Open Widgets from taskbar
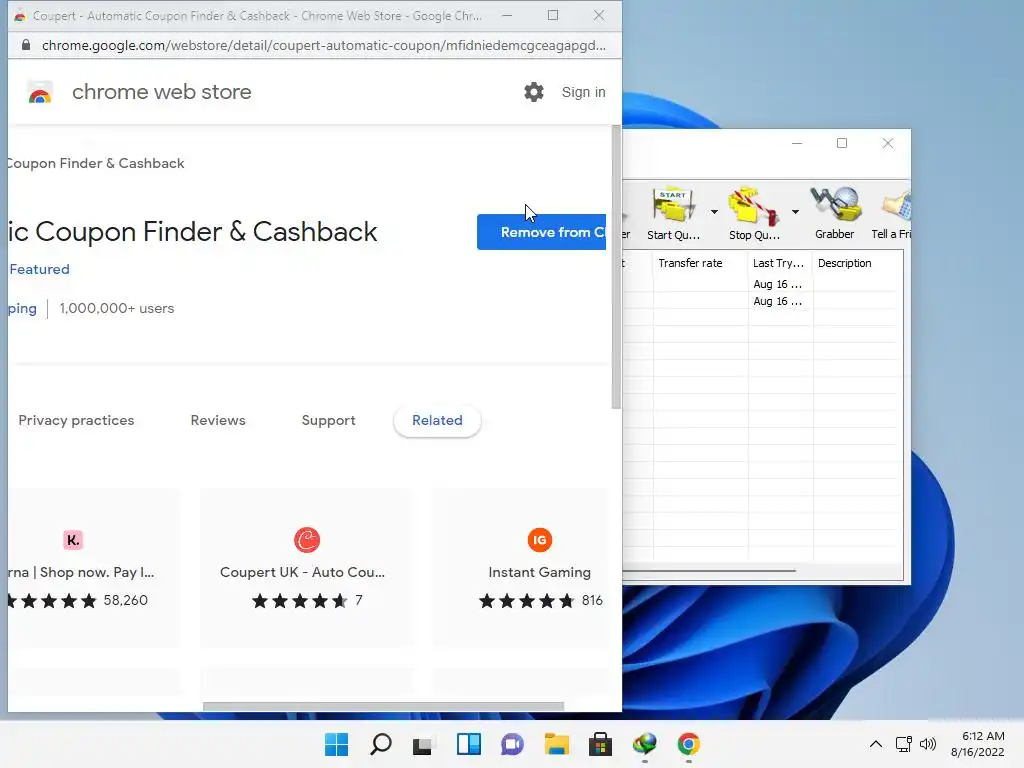Viewport: 1024px width, 768px height. 469,744
